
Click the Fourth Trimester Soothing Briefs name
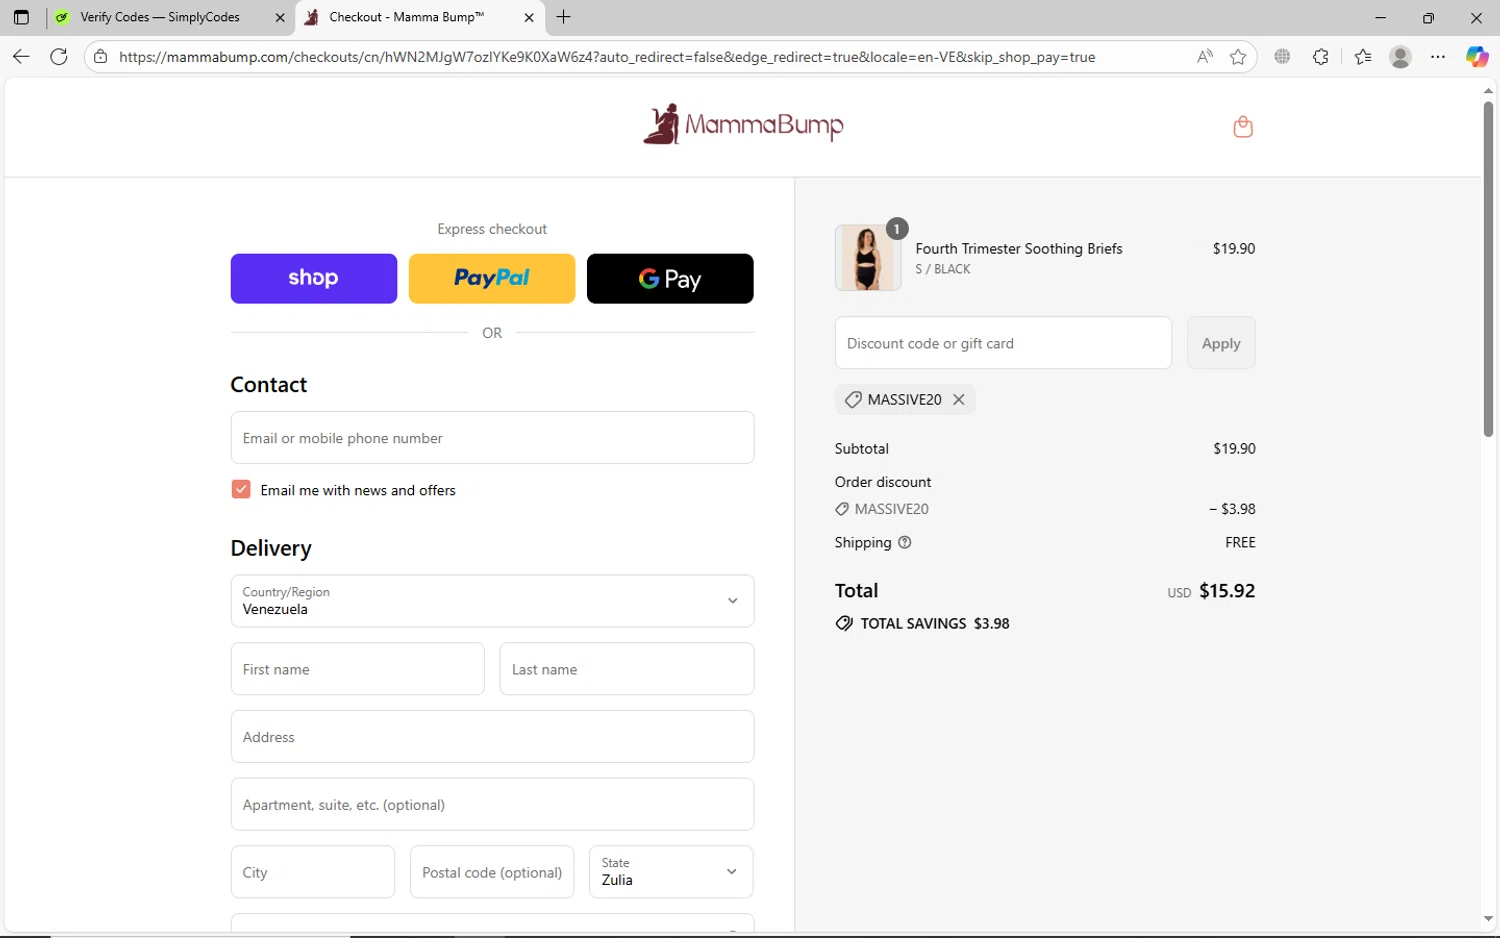click(x=1019, y=248)
